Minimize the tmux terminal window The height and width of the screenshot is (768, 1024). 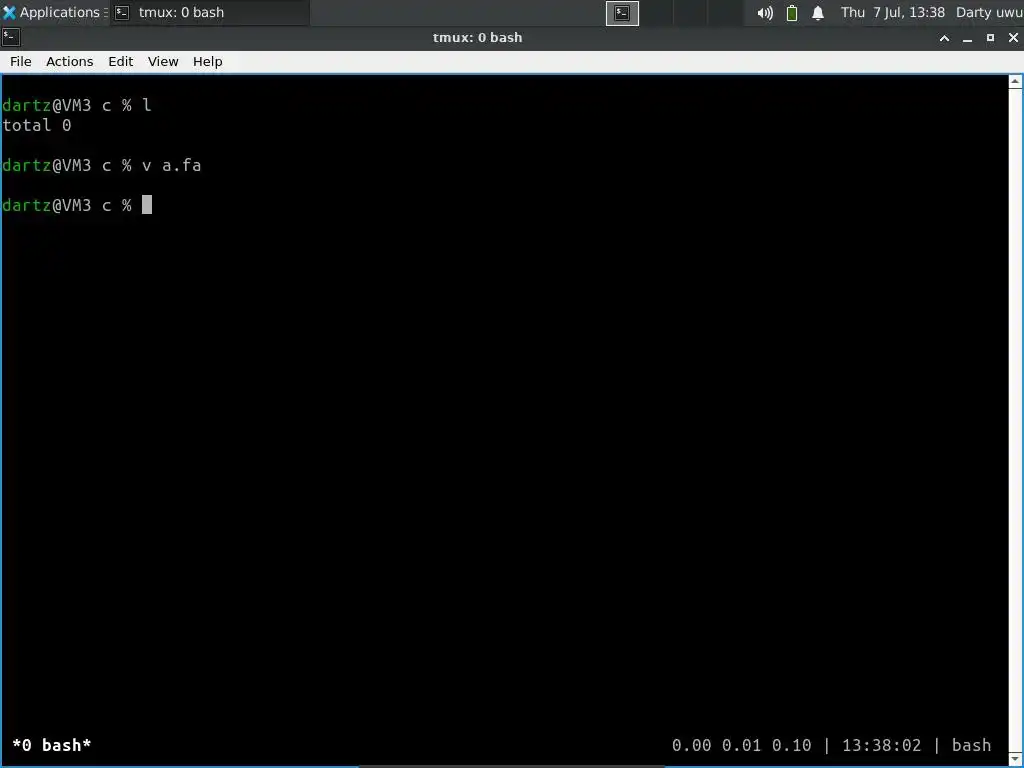pyautogui.click(x=967, y=38)
